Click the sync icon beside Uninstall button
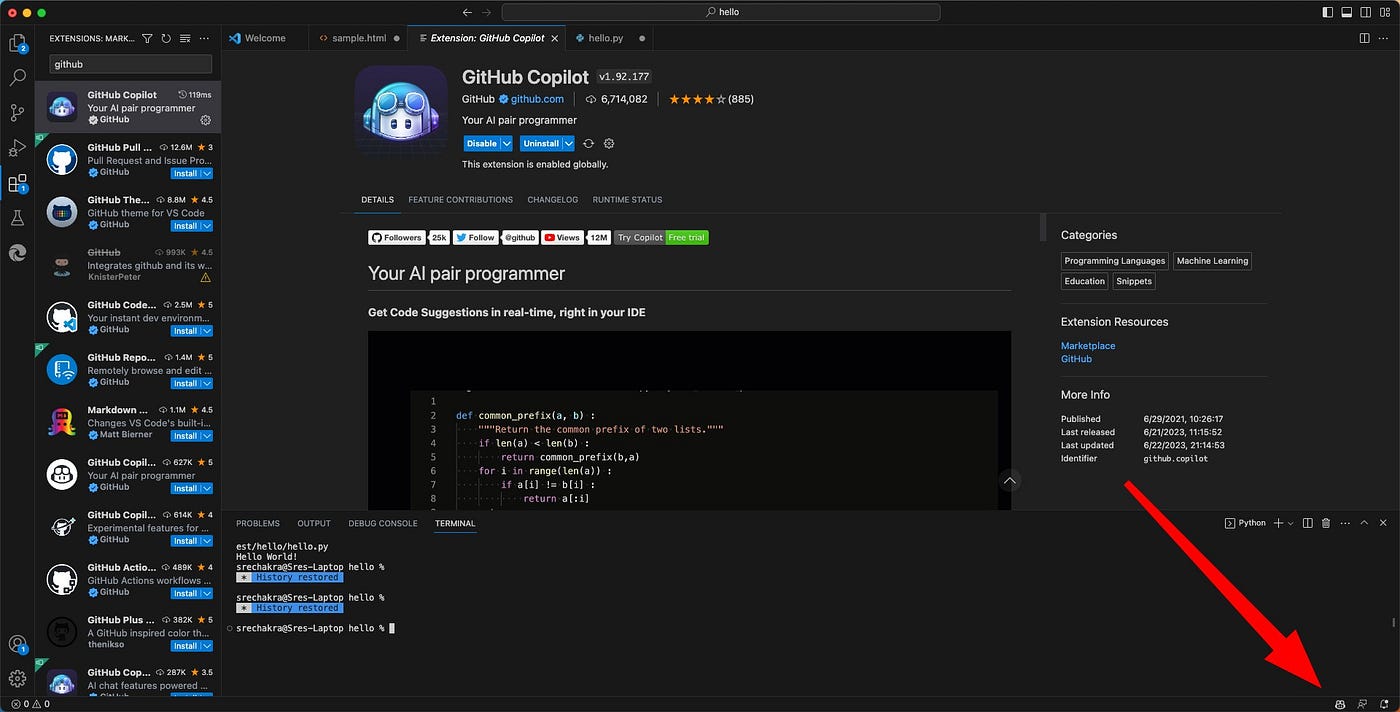This screenshot has height=712, width=1400. 588,144
